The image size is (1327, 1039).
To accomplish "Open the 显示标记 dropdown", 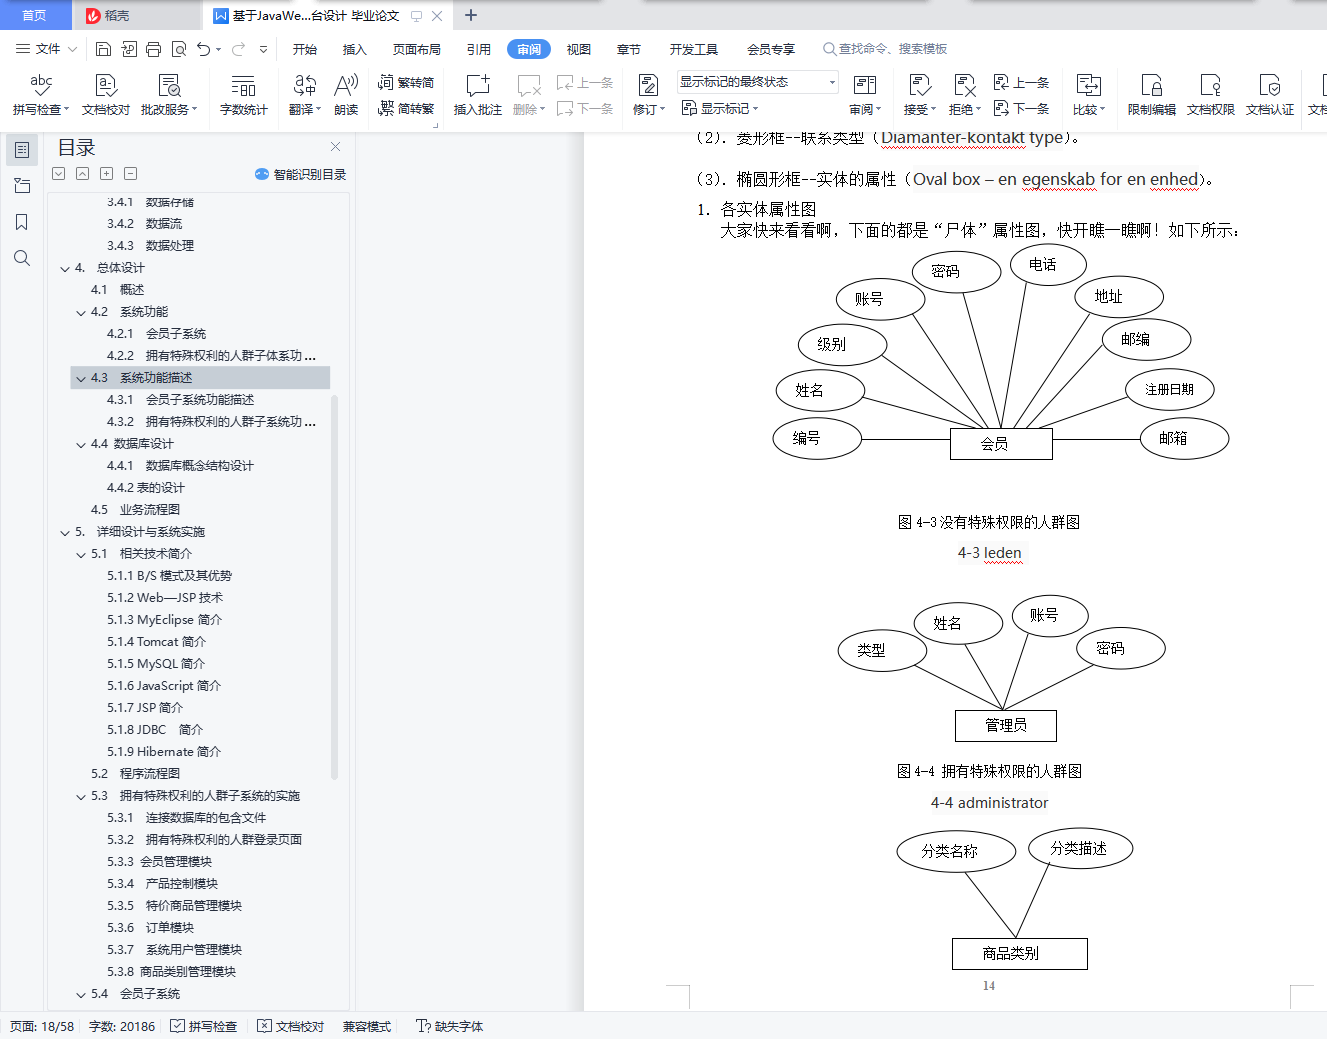I will pos(720,108).
